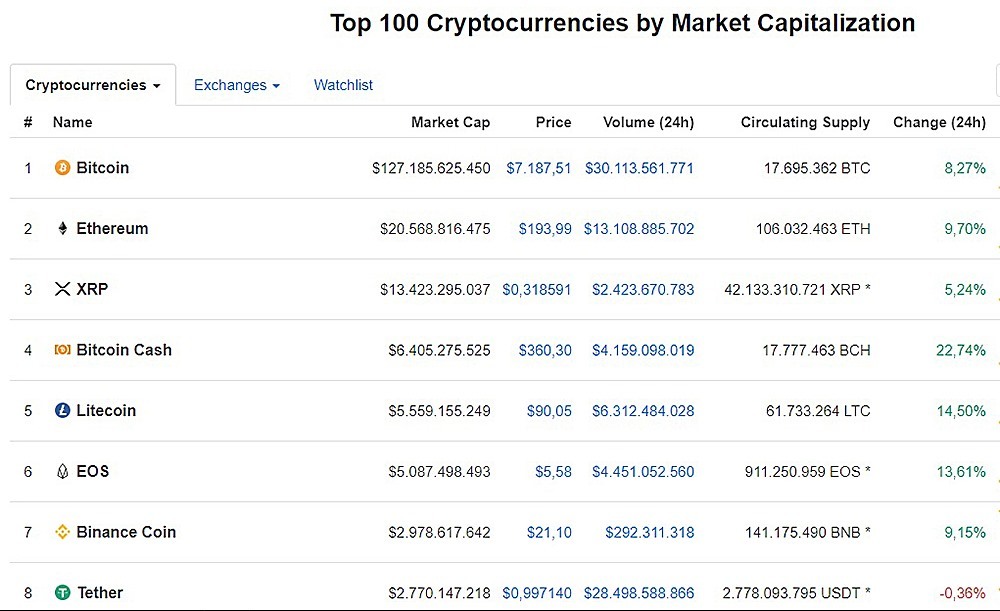Click the XRP logo icon
Screen dimensions: 1000x611
pos(62,289)
